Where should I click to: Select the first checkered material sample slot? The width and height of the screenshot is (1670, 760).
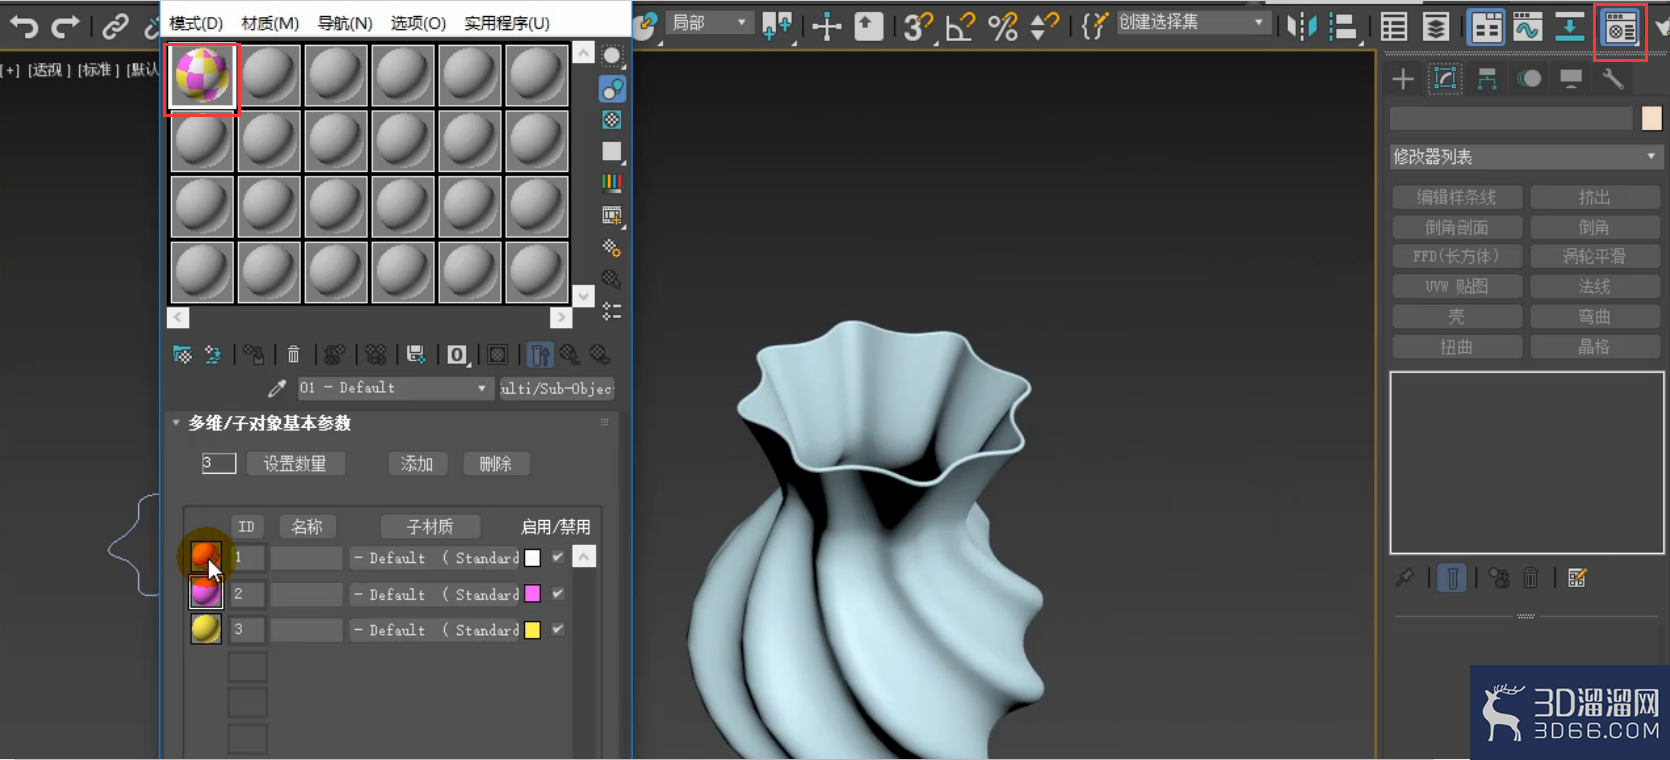(x=202, y=76)
